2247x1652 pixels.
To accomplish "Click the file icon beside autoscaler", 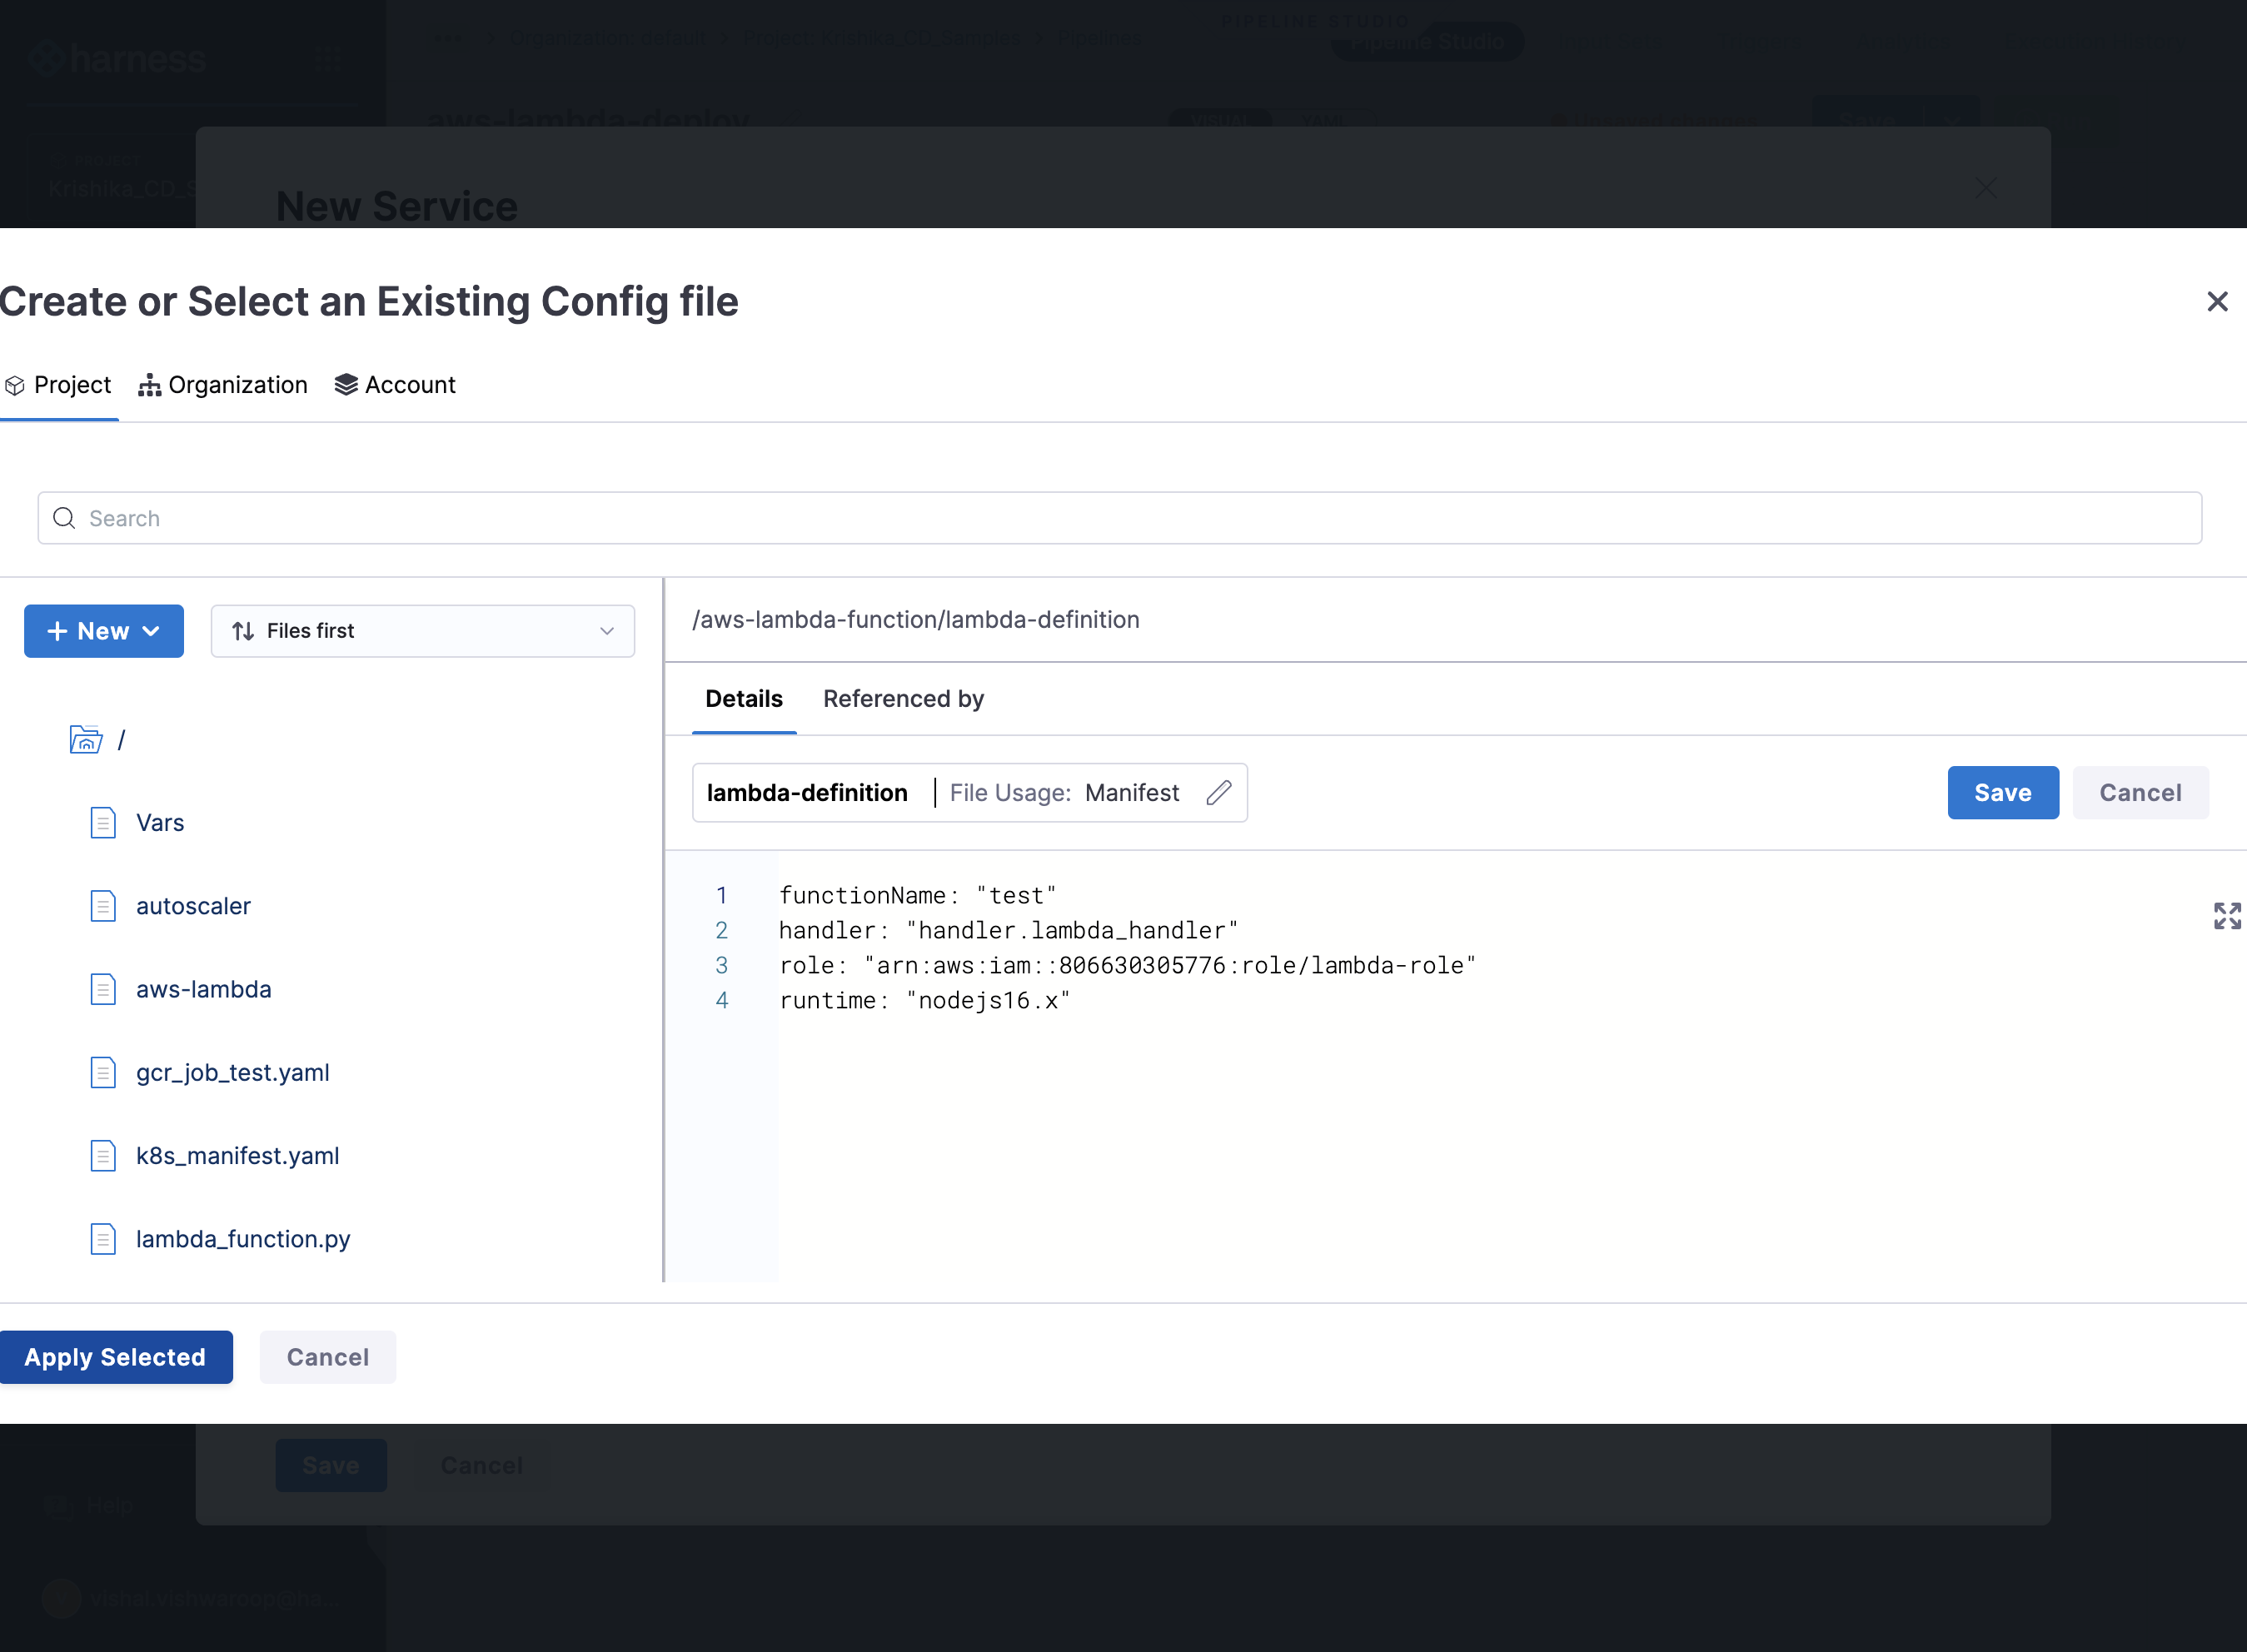I will pyautogui.click(x=103, y=906).
